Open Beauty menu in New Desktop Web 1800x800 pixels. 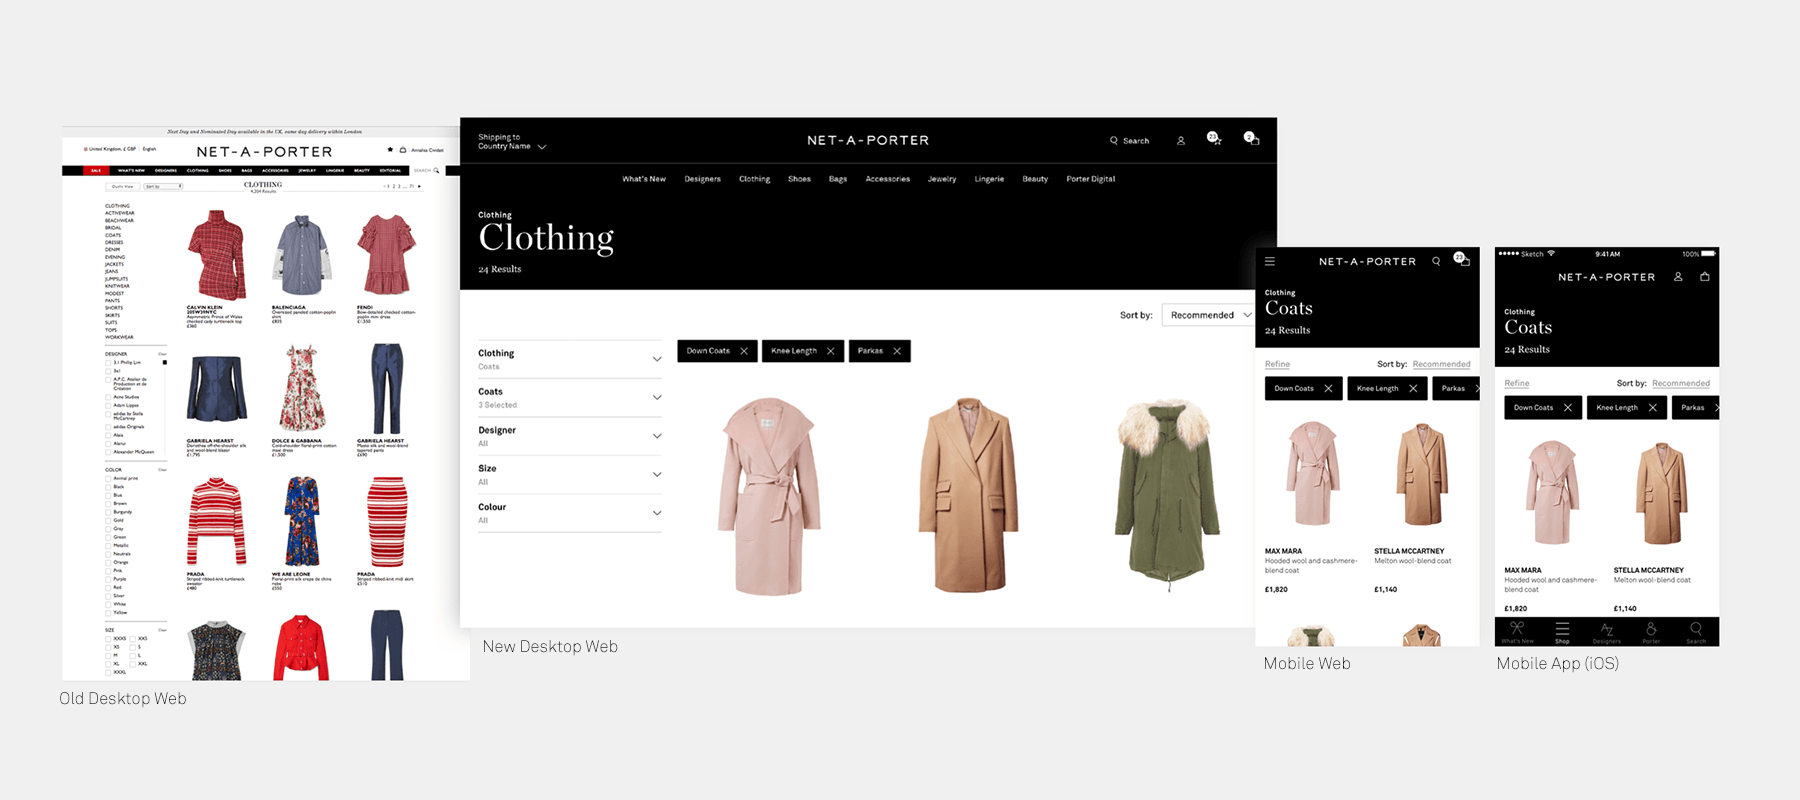(x=1035, y=179)
